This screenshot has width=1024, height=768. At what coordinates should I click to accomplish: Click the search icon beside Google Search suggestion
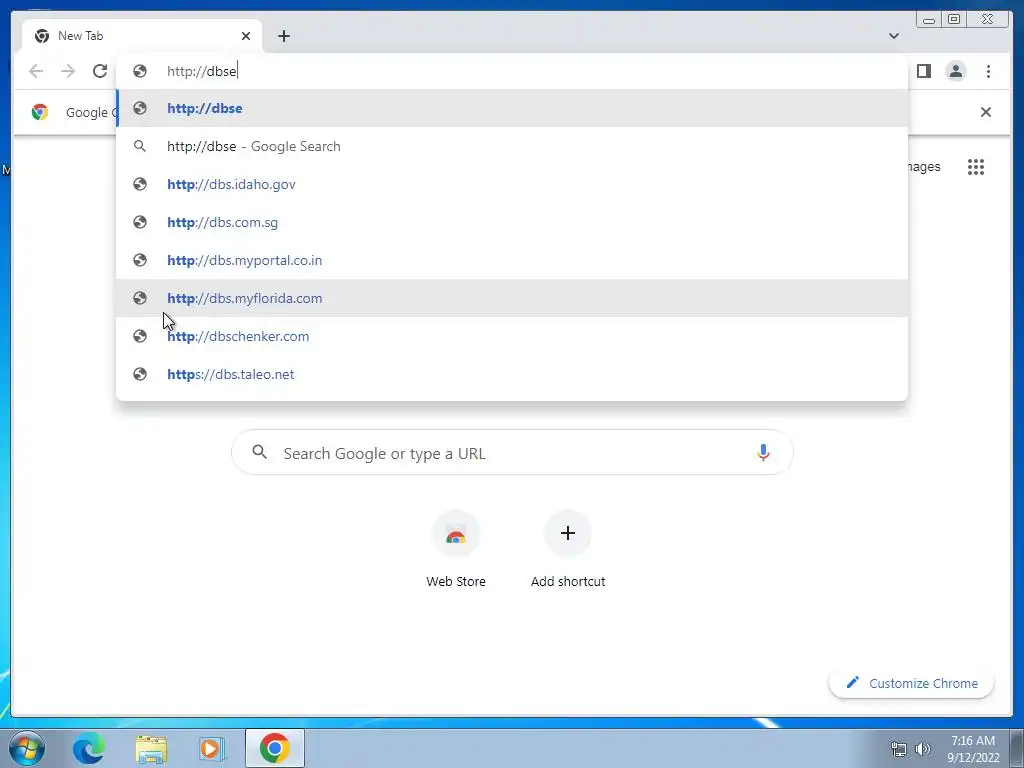140,146
